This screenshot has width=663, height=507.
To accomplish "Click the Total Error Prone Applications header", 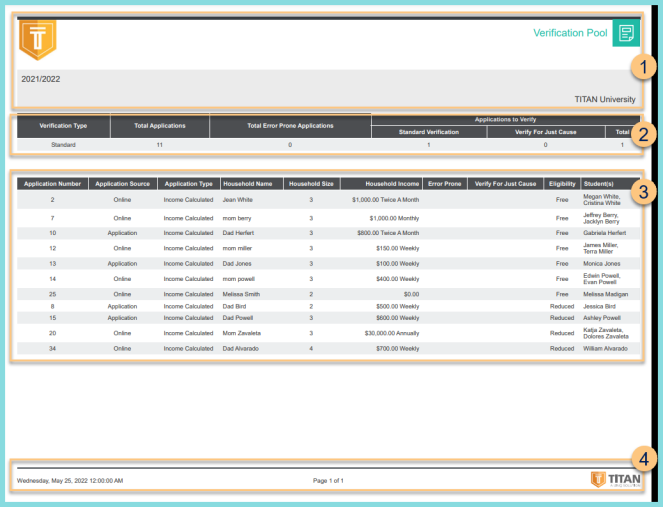I will (290, 126).
